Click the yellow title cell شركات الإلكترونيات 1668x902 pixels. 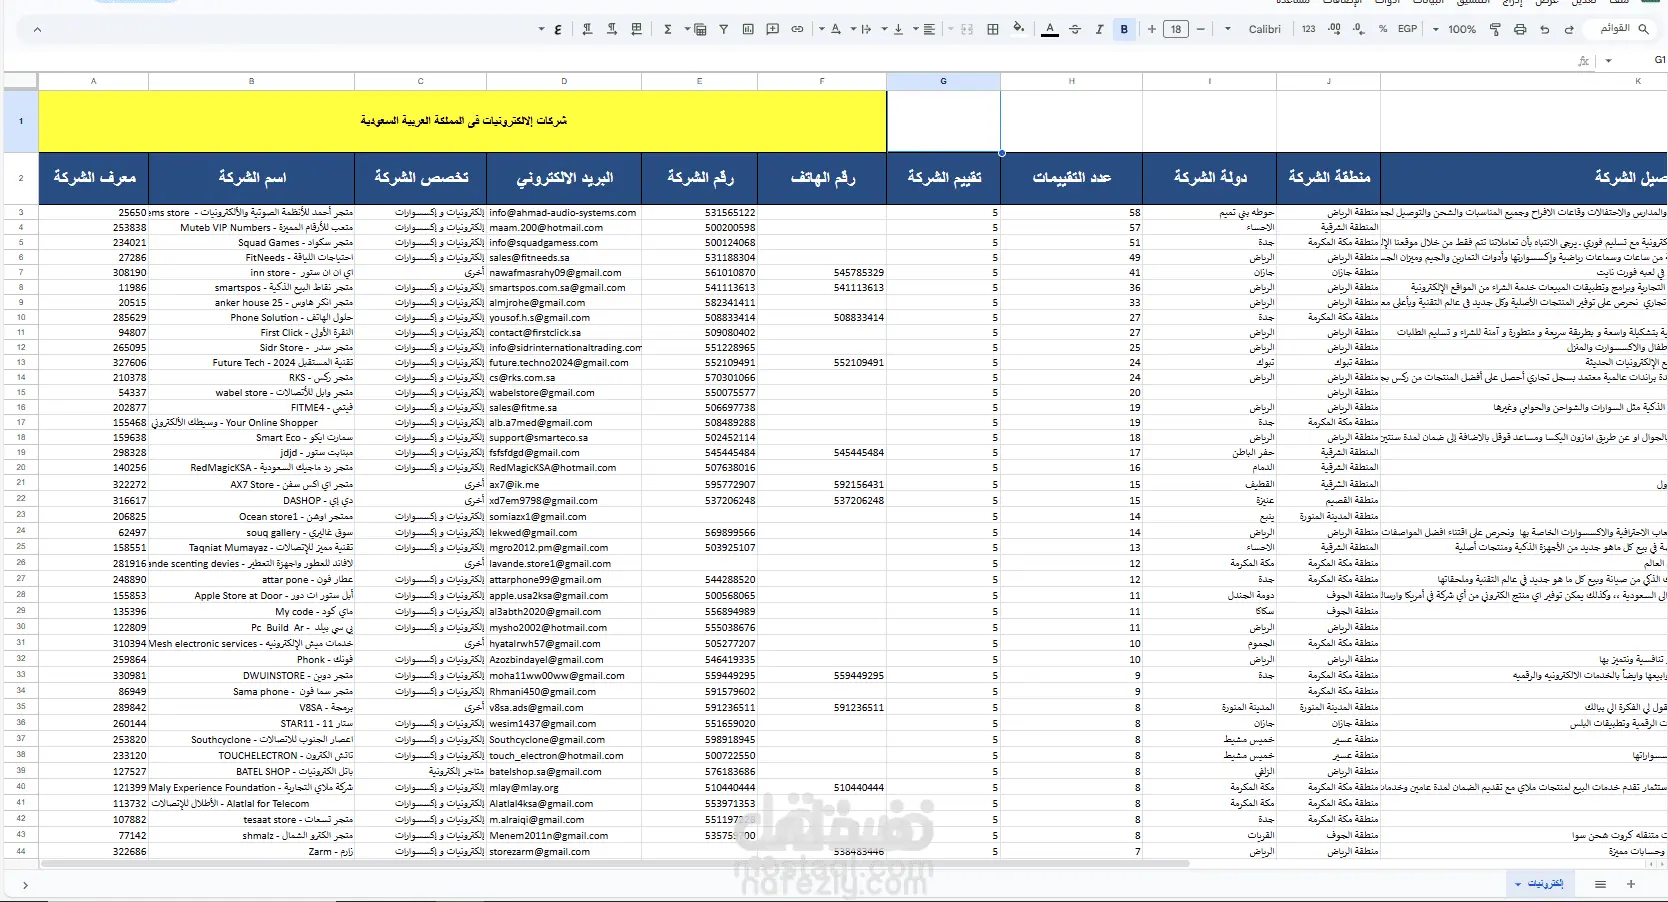(x=463, y=121)
